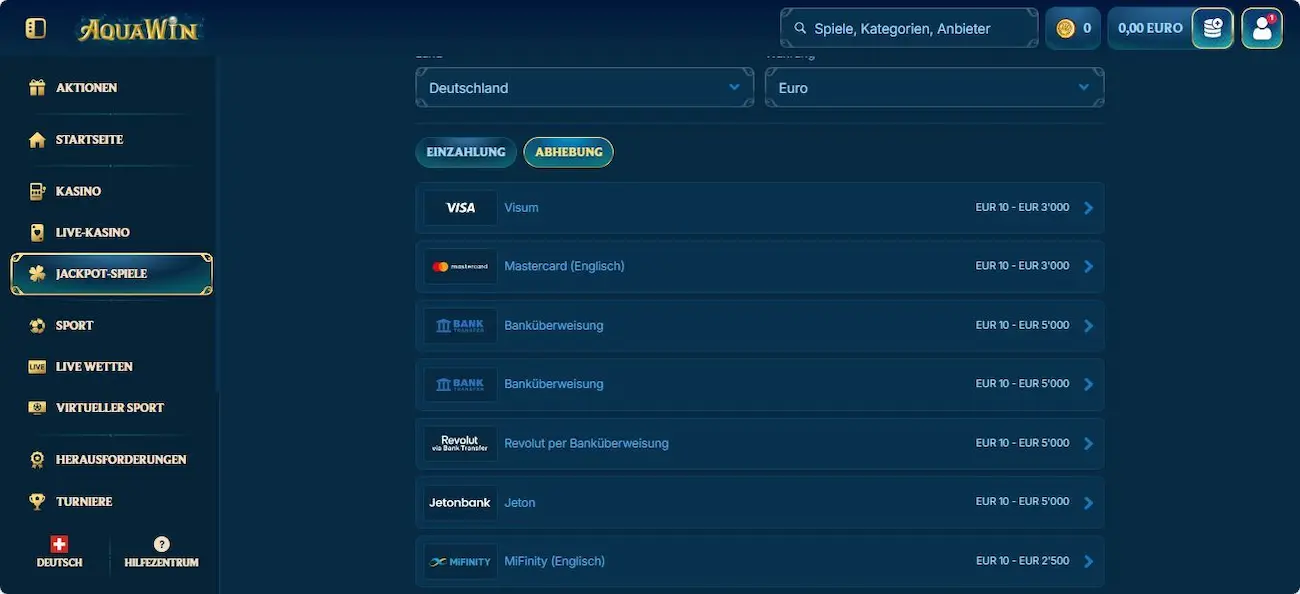This screenshot has height=594, width=1300.
Task: Click the VISA logo
Action: 460,208
